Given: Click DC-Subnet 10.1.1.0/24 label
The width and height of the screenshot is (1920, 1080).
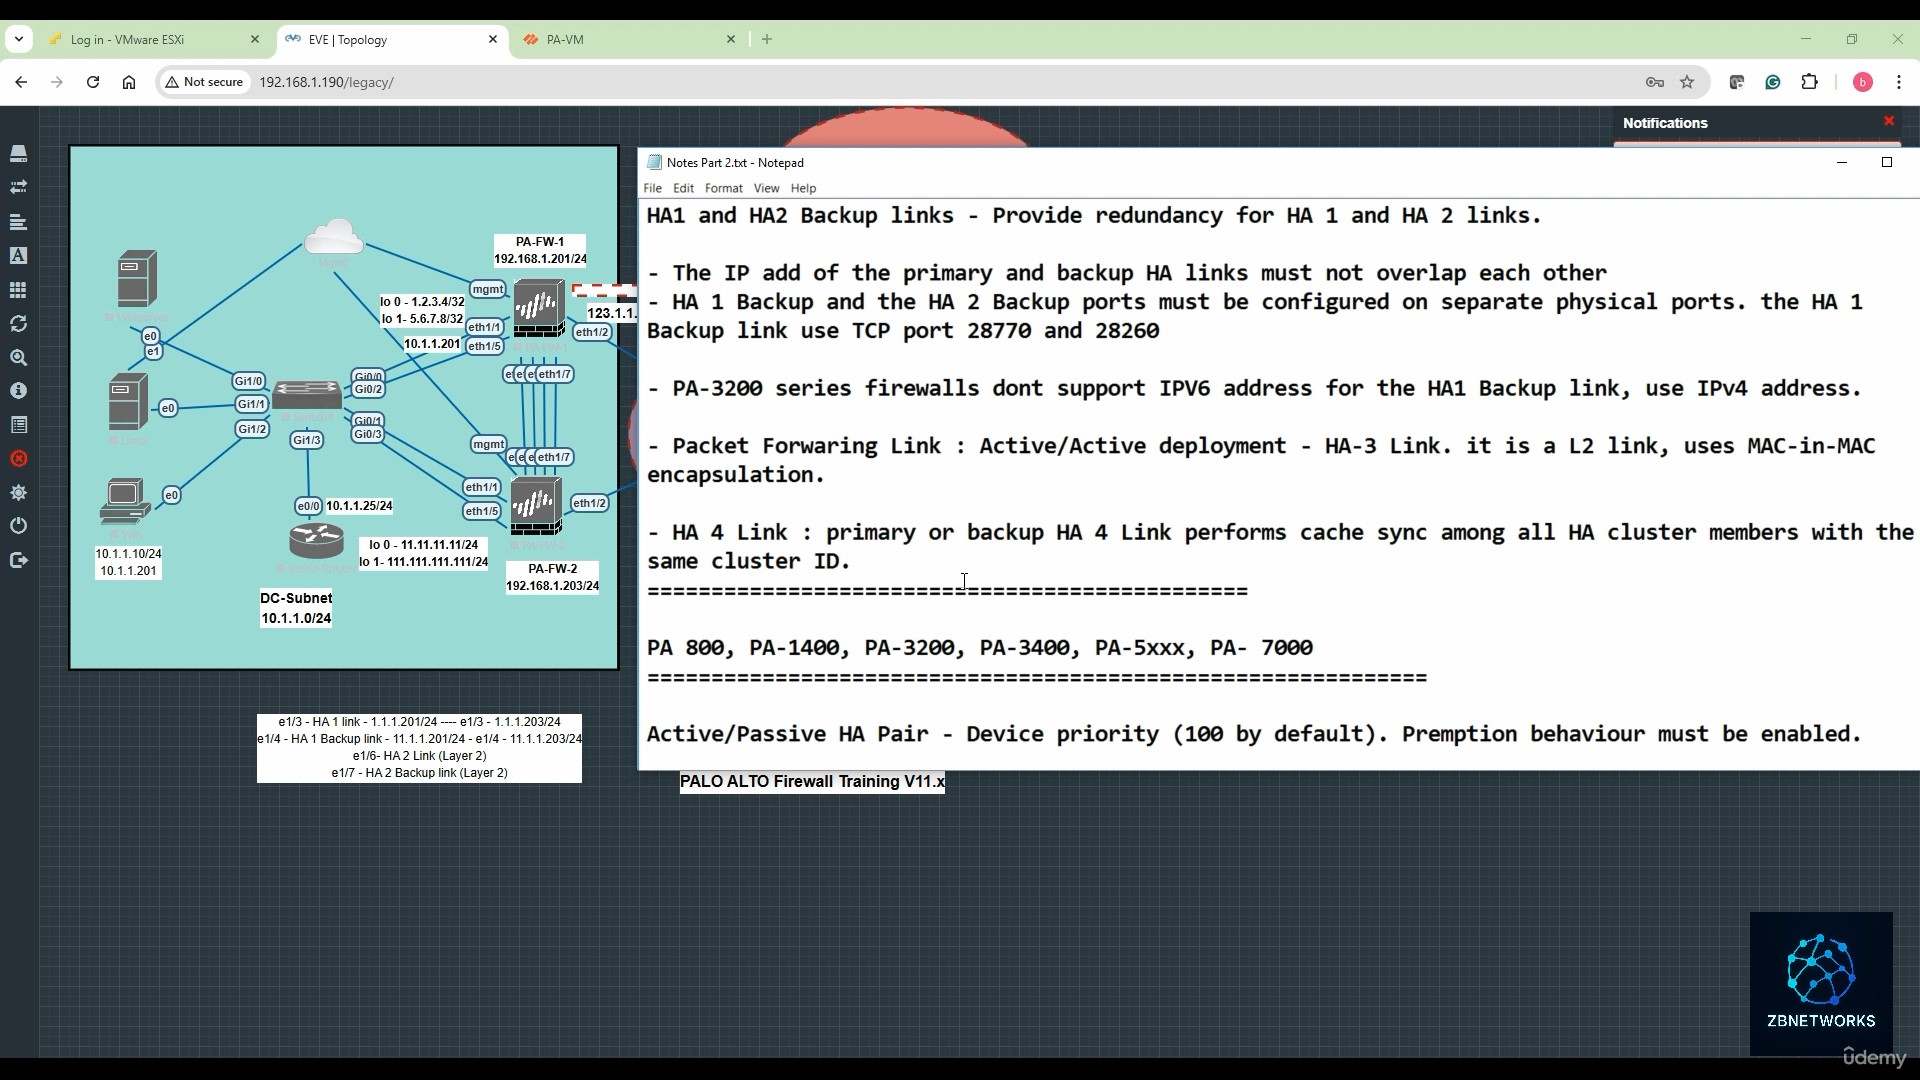Looking at the screenshot, I should [x=296, y=608].
